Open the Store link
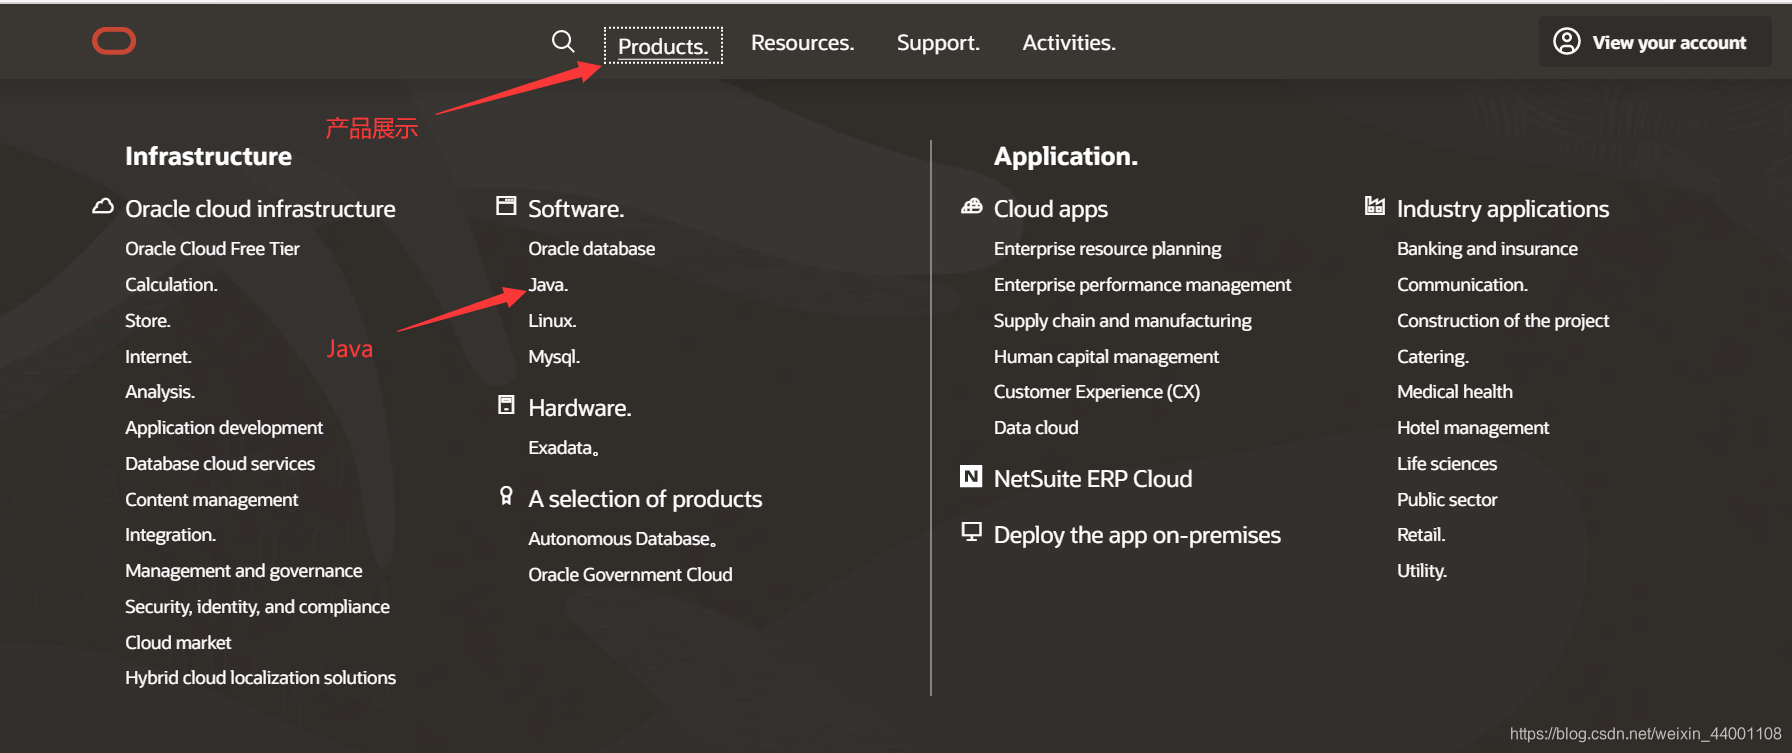The image size is (1792, 753). point(148,321)
